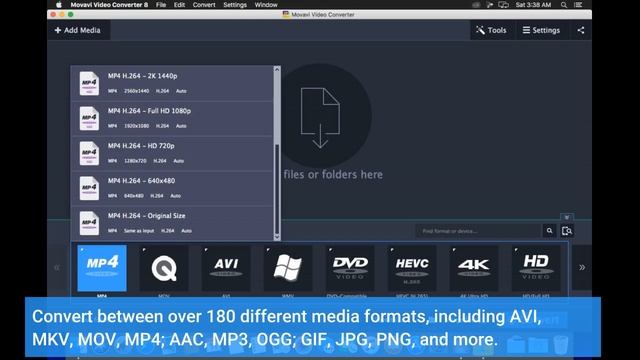Image resolution: width=640 pixels, height=360 pixels.
Task: Click preset list scroll down arrow
Action: pos(277,237)
